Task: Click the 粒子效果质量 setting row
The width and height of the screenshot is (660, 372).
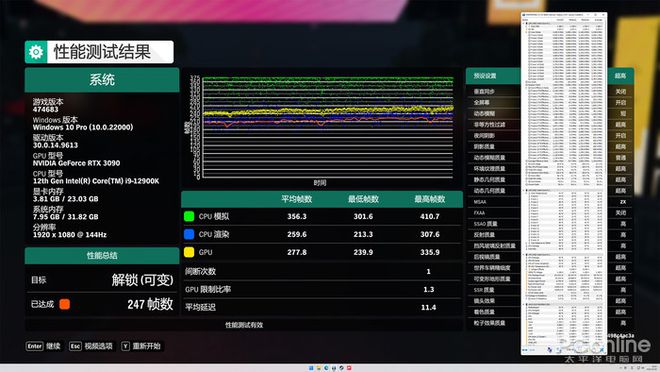Action: coord(551,323)
